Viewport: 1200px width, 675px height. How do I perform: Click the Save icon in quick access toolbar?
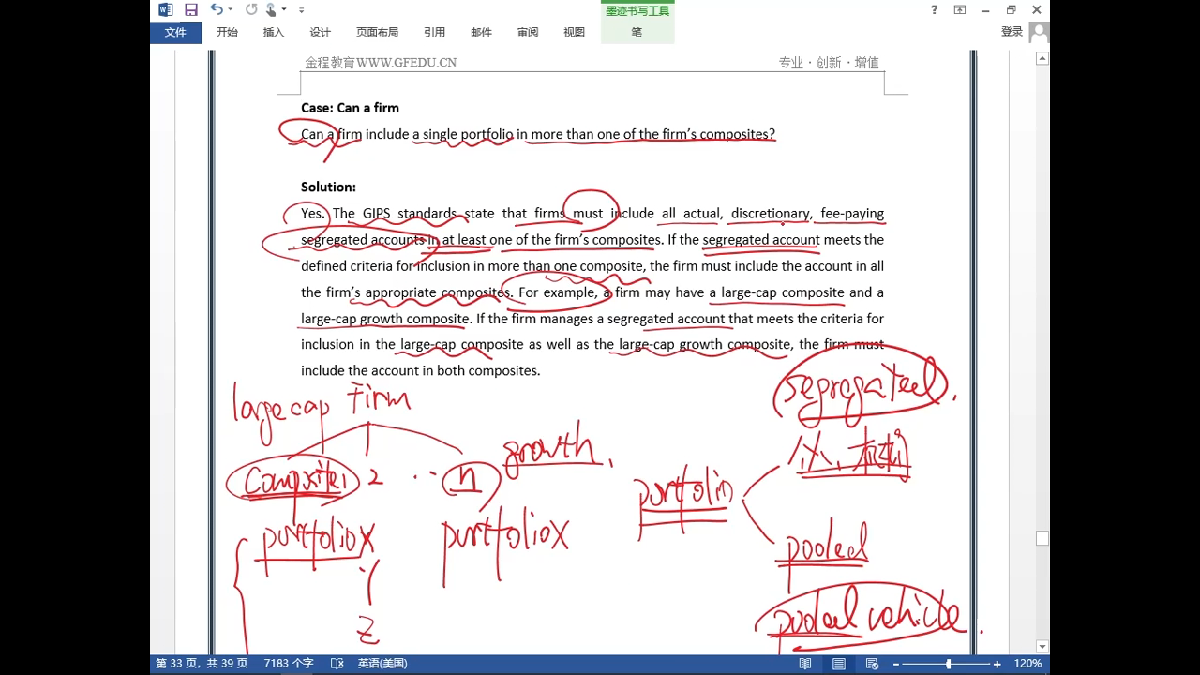tap(191, 10)
